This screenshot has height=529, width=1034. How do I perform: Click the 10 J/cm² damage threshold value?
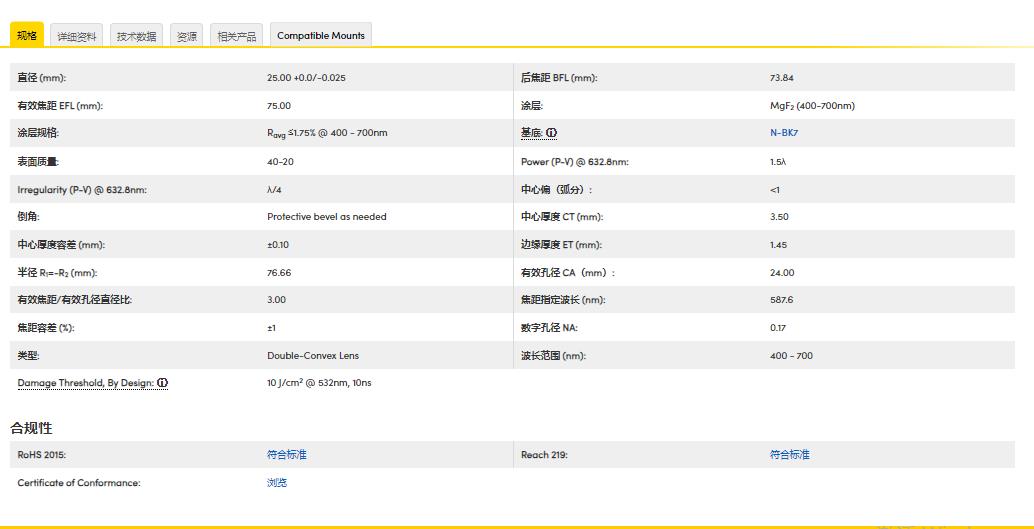319,383
